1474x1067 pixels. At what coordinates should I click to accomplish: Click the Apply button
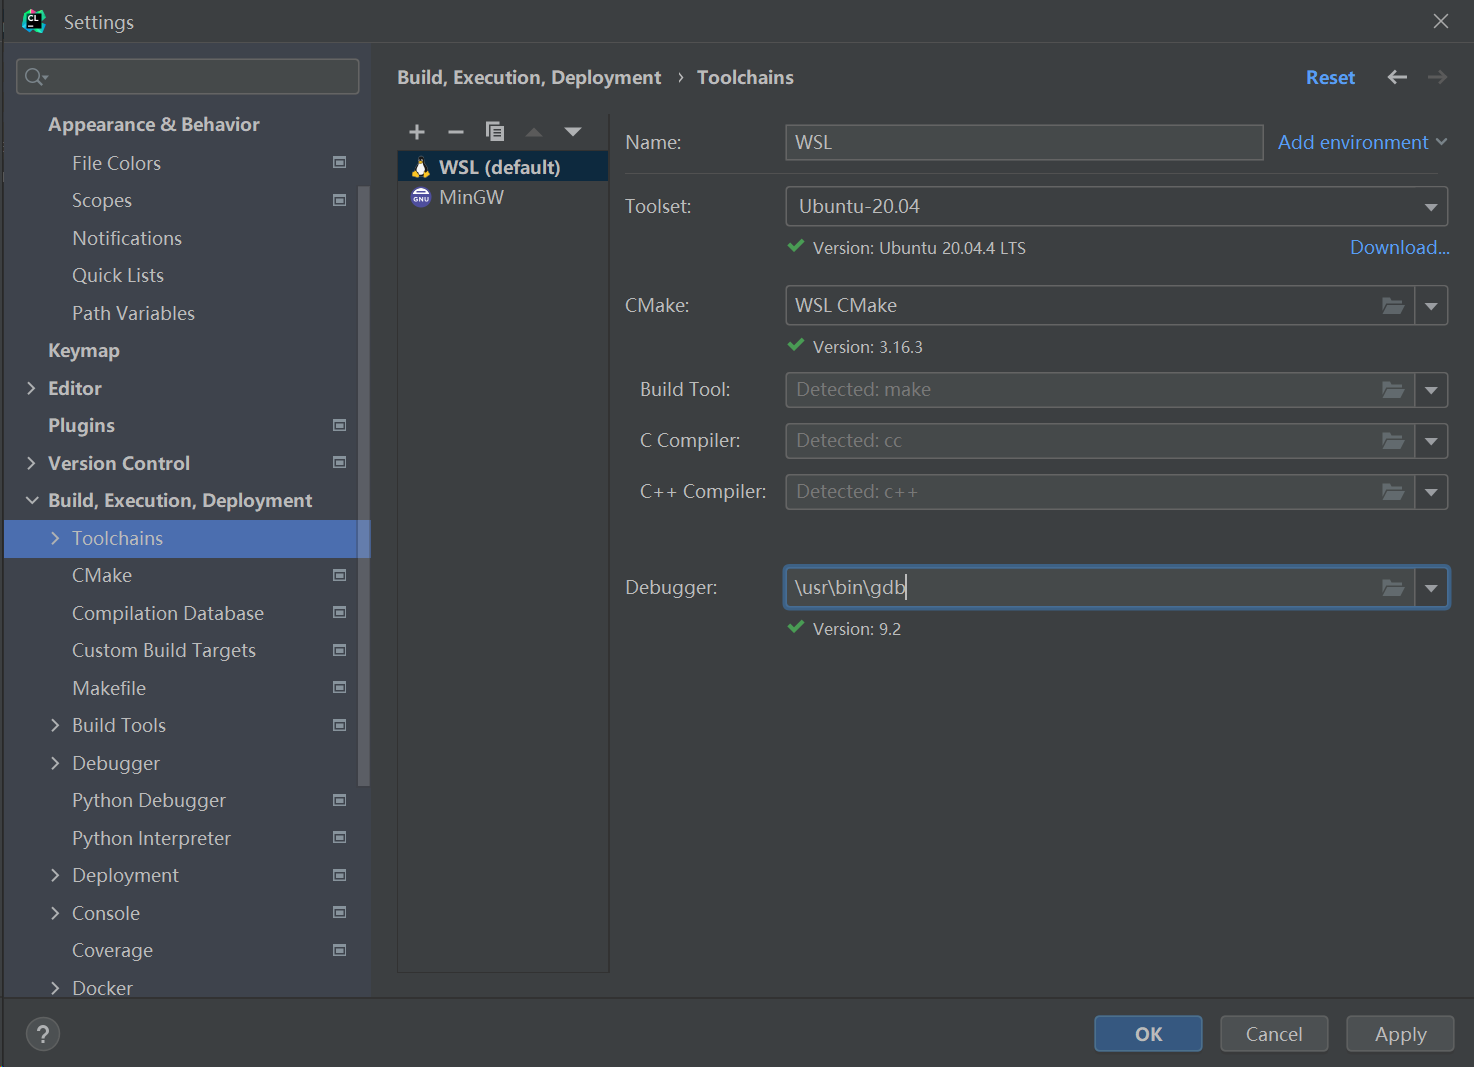tap(1400, 1034)
